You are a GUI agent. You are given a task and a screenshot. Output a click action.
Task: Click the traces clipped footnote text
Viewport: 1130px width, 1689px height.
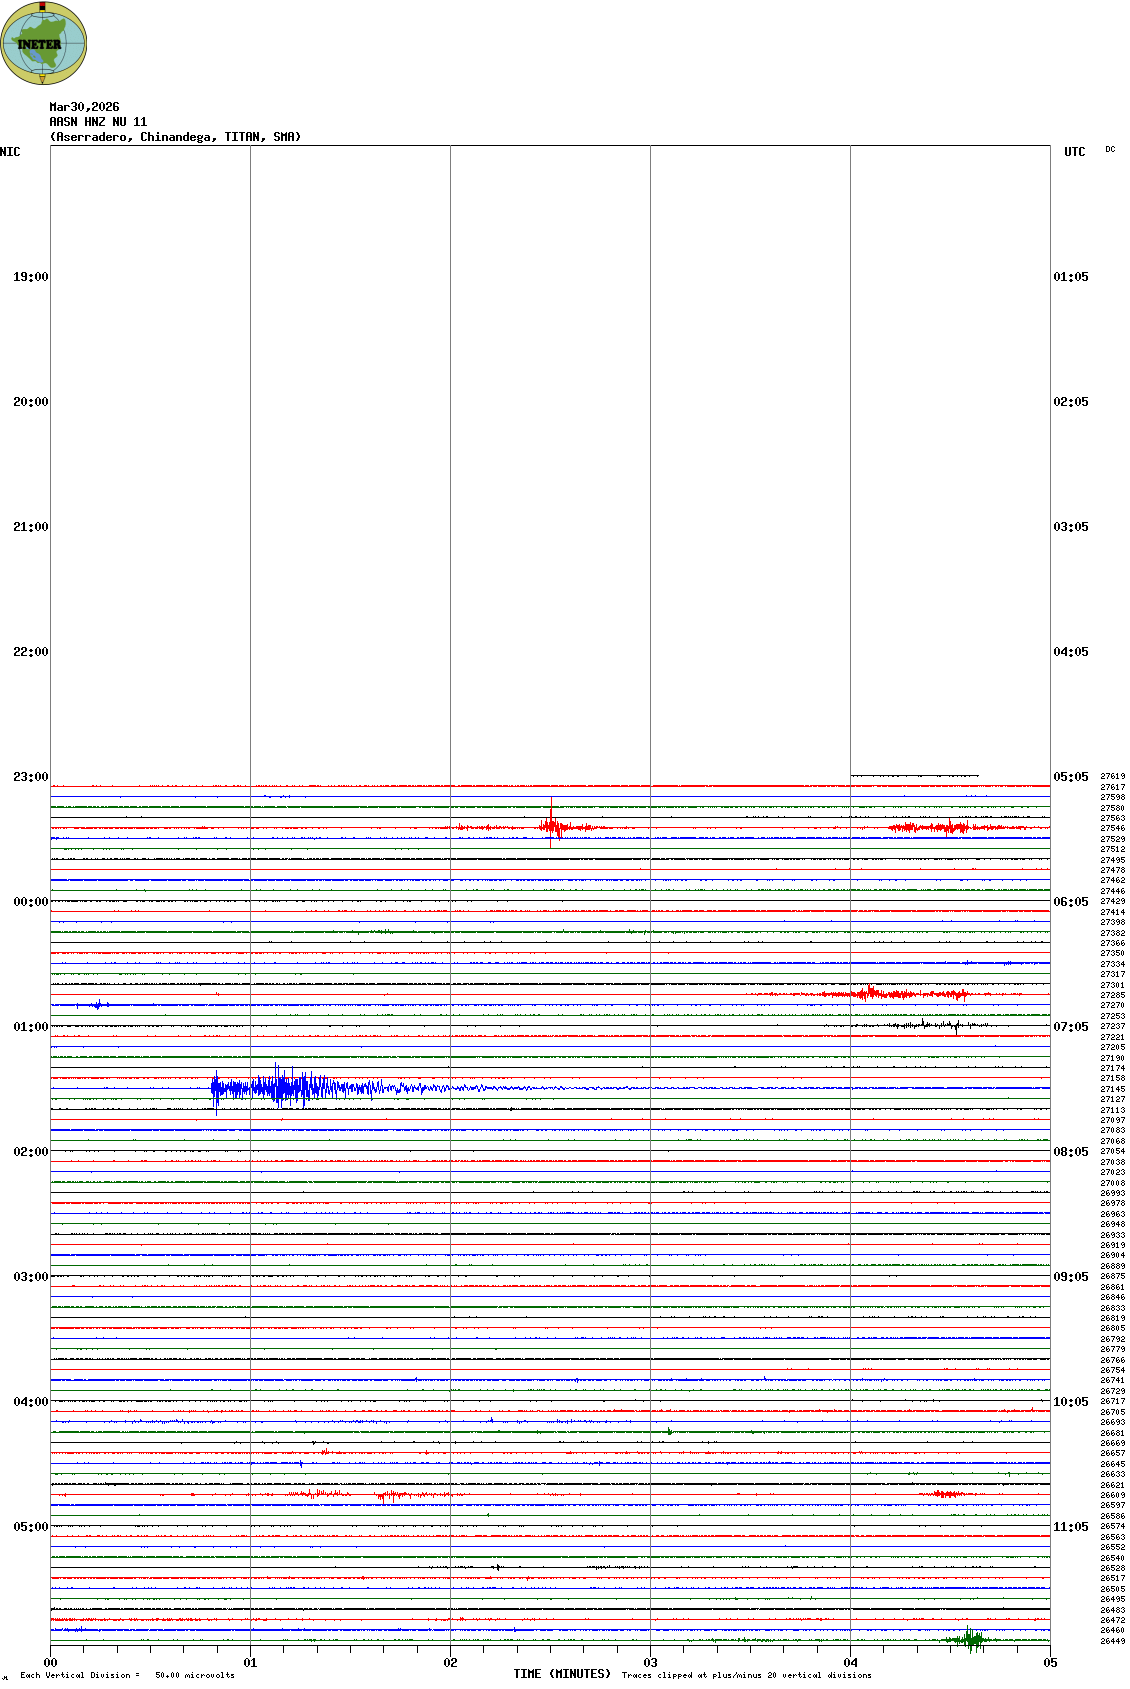click(x=746, y=1675)
